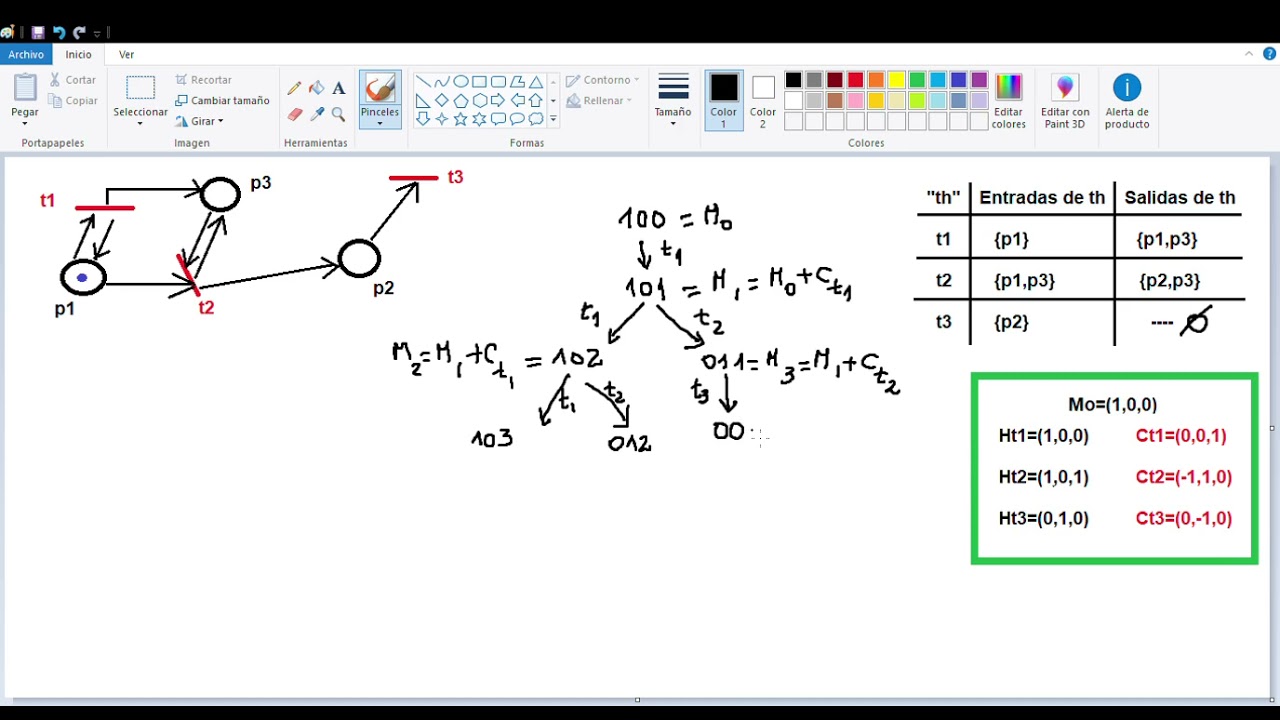Screen dimensions: 1280x720
Task: Choose the right triangle shape
Action: click(423, 101)
